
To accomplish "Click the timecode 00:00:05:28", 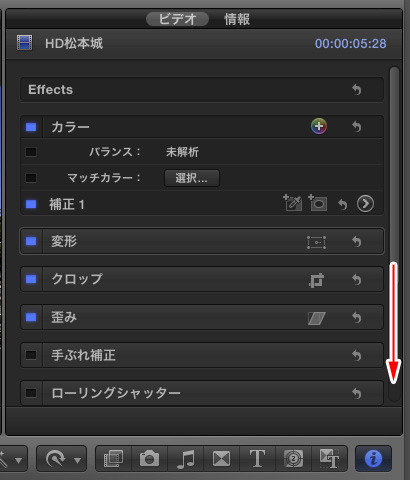I will 351,44.
